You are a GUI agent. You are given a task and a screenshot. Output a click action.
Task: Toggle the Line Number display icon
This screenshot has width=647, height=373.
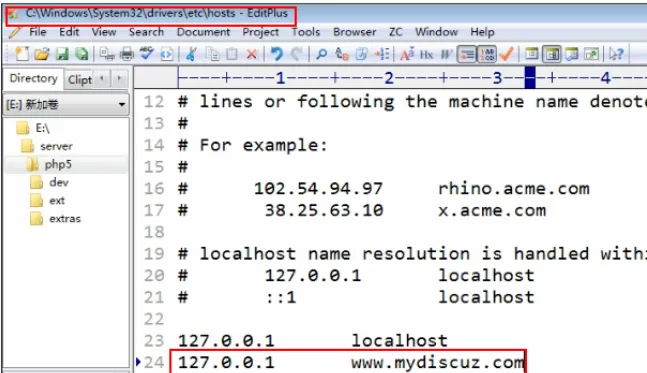point(487,54)
